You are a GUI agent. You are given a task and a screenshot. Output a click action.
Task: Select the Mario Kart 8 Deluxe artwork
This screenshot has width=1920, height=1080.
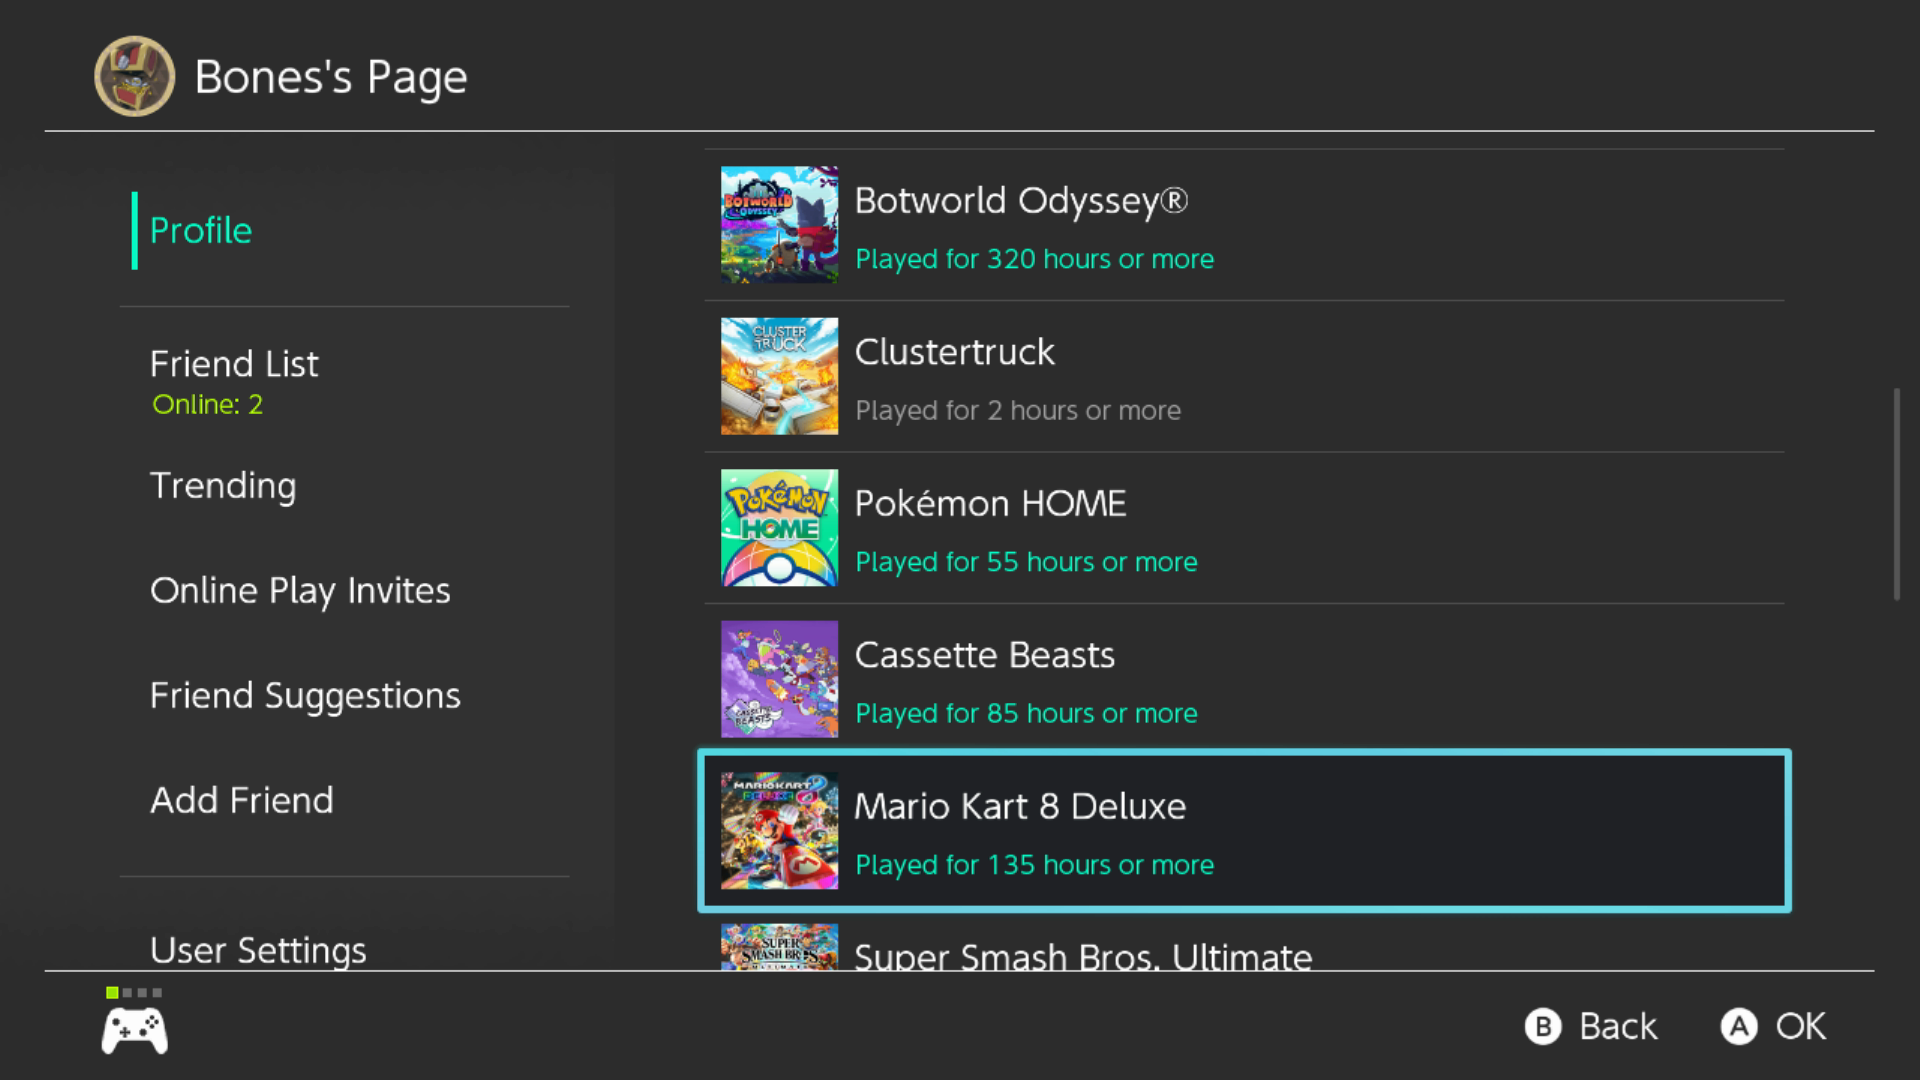click(779, 831)
